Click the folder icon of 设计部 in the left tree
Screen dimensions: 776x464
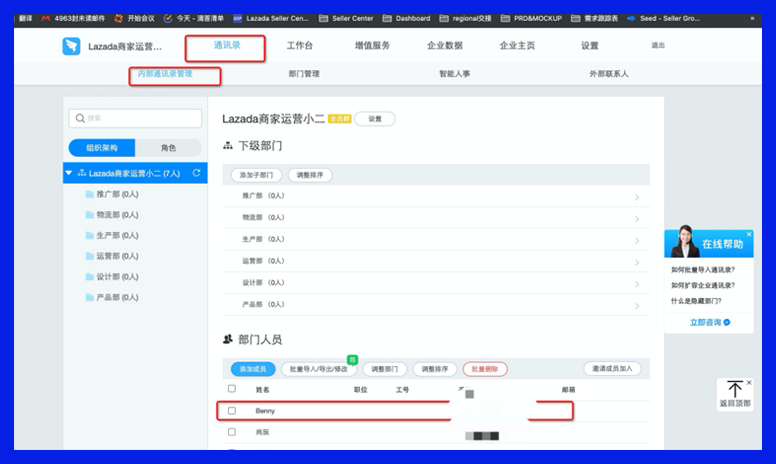coord(90,277)
